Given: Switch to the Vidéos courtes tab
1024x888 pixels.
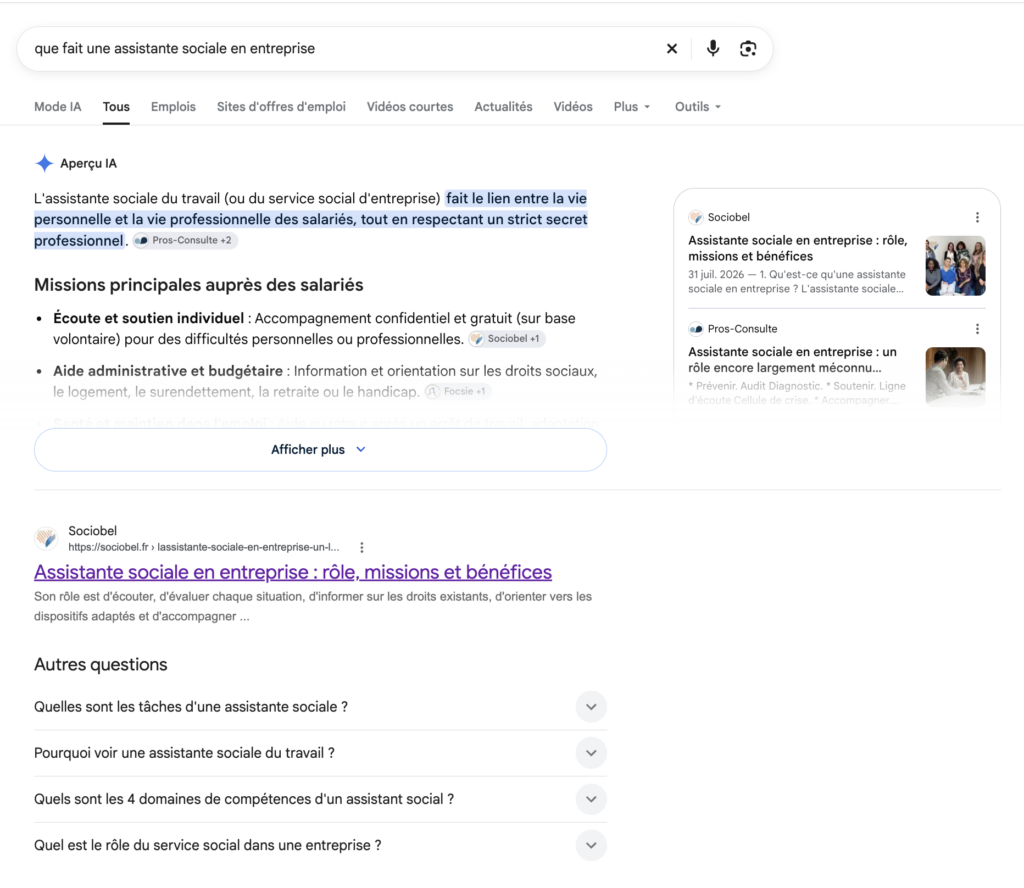Looking at the screenshot, I should pos(409,106).
